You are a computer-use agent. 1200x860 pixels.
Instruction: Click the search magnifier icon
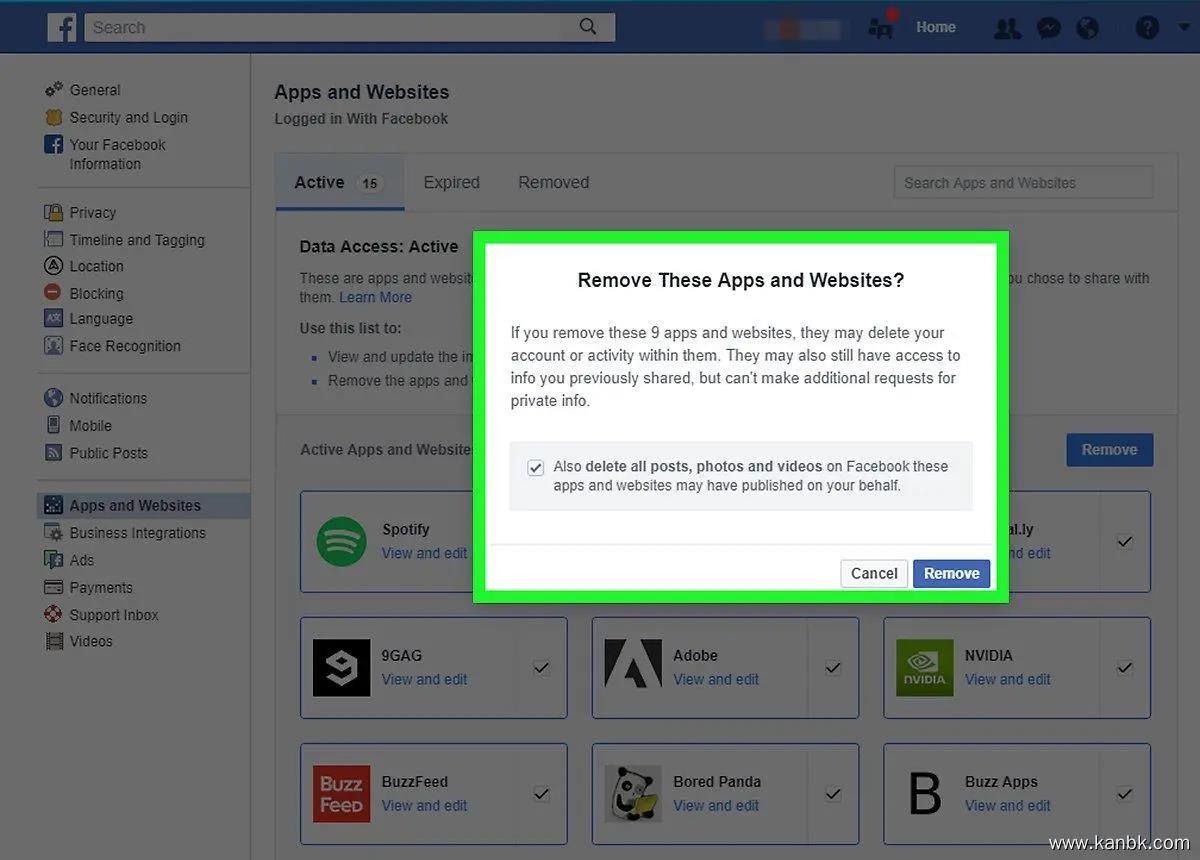click(589, 28)
